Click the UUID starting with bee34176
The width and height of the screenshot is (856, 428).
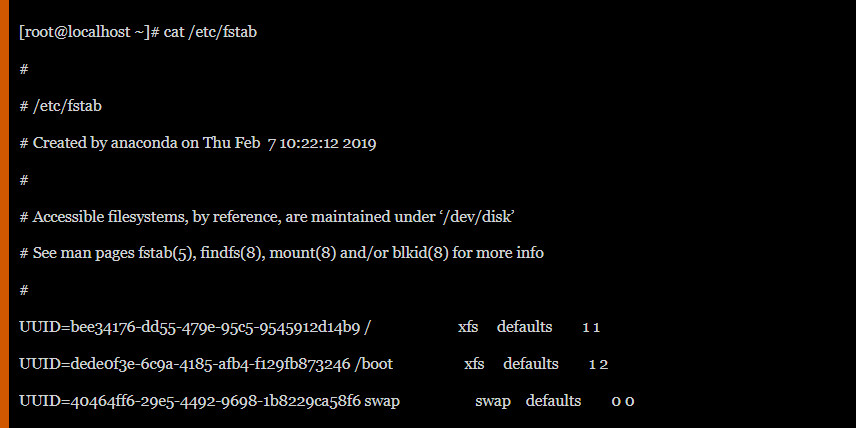(190, 327)
